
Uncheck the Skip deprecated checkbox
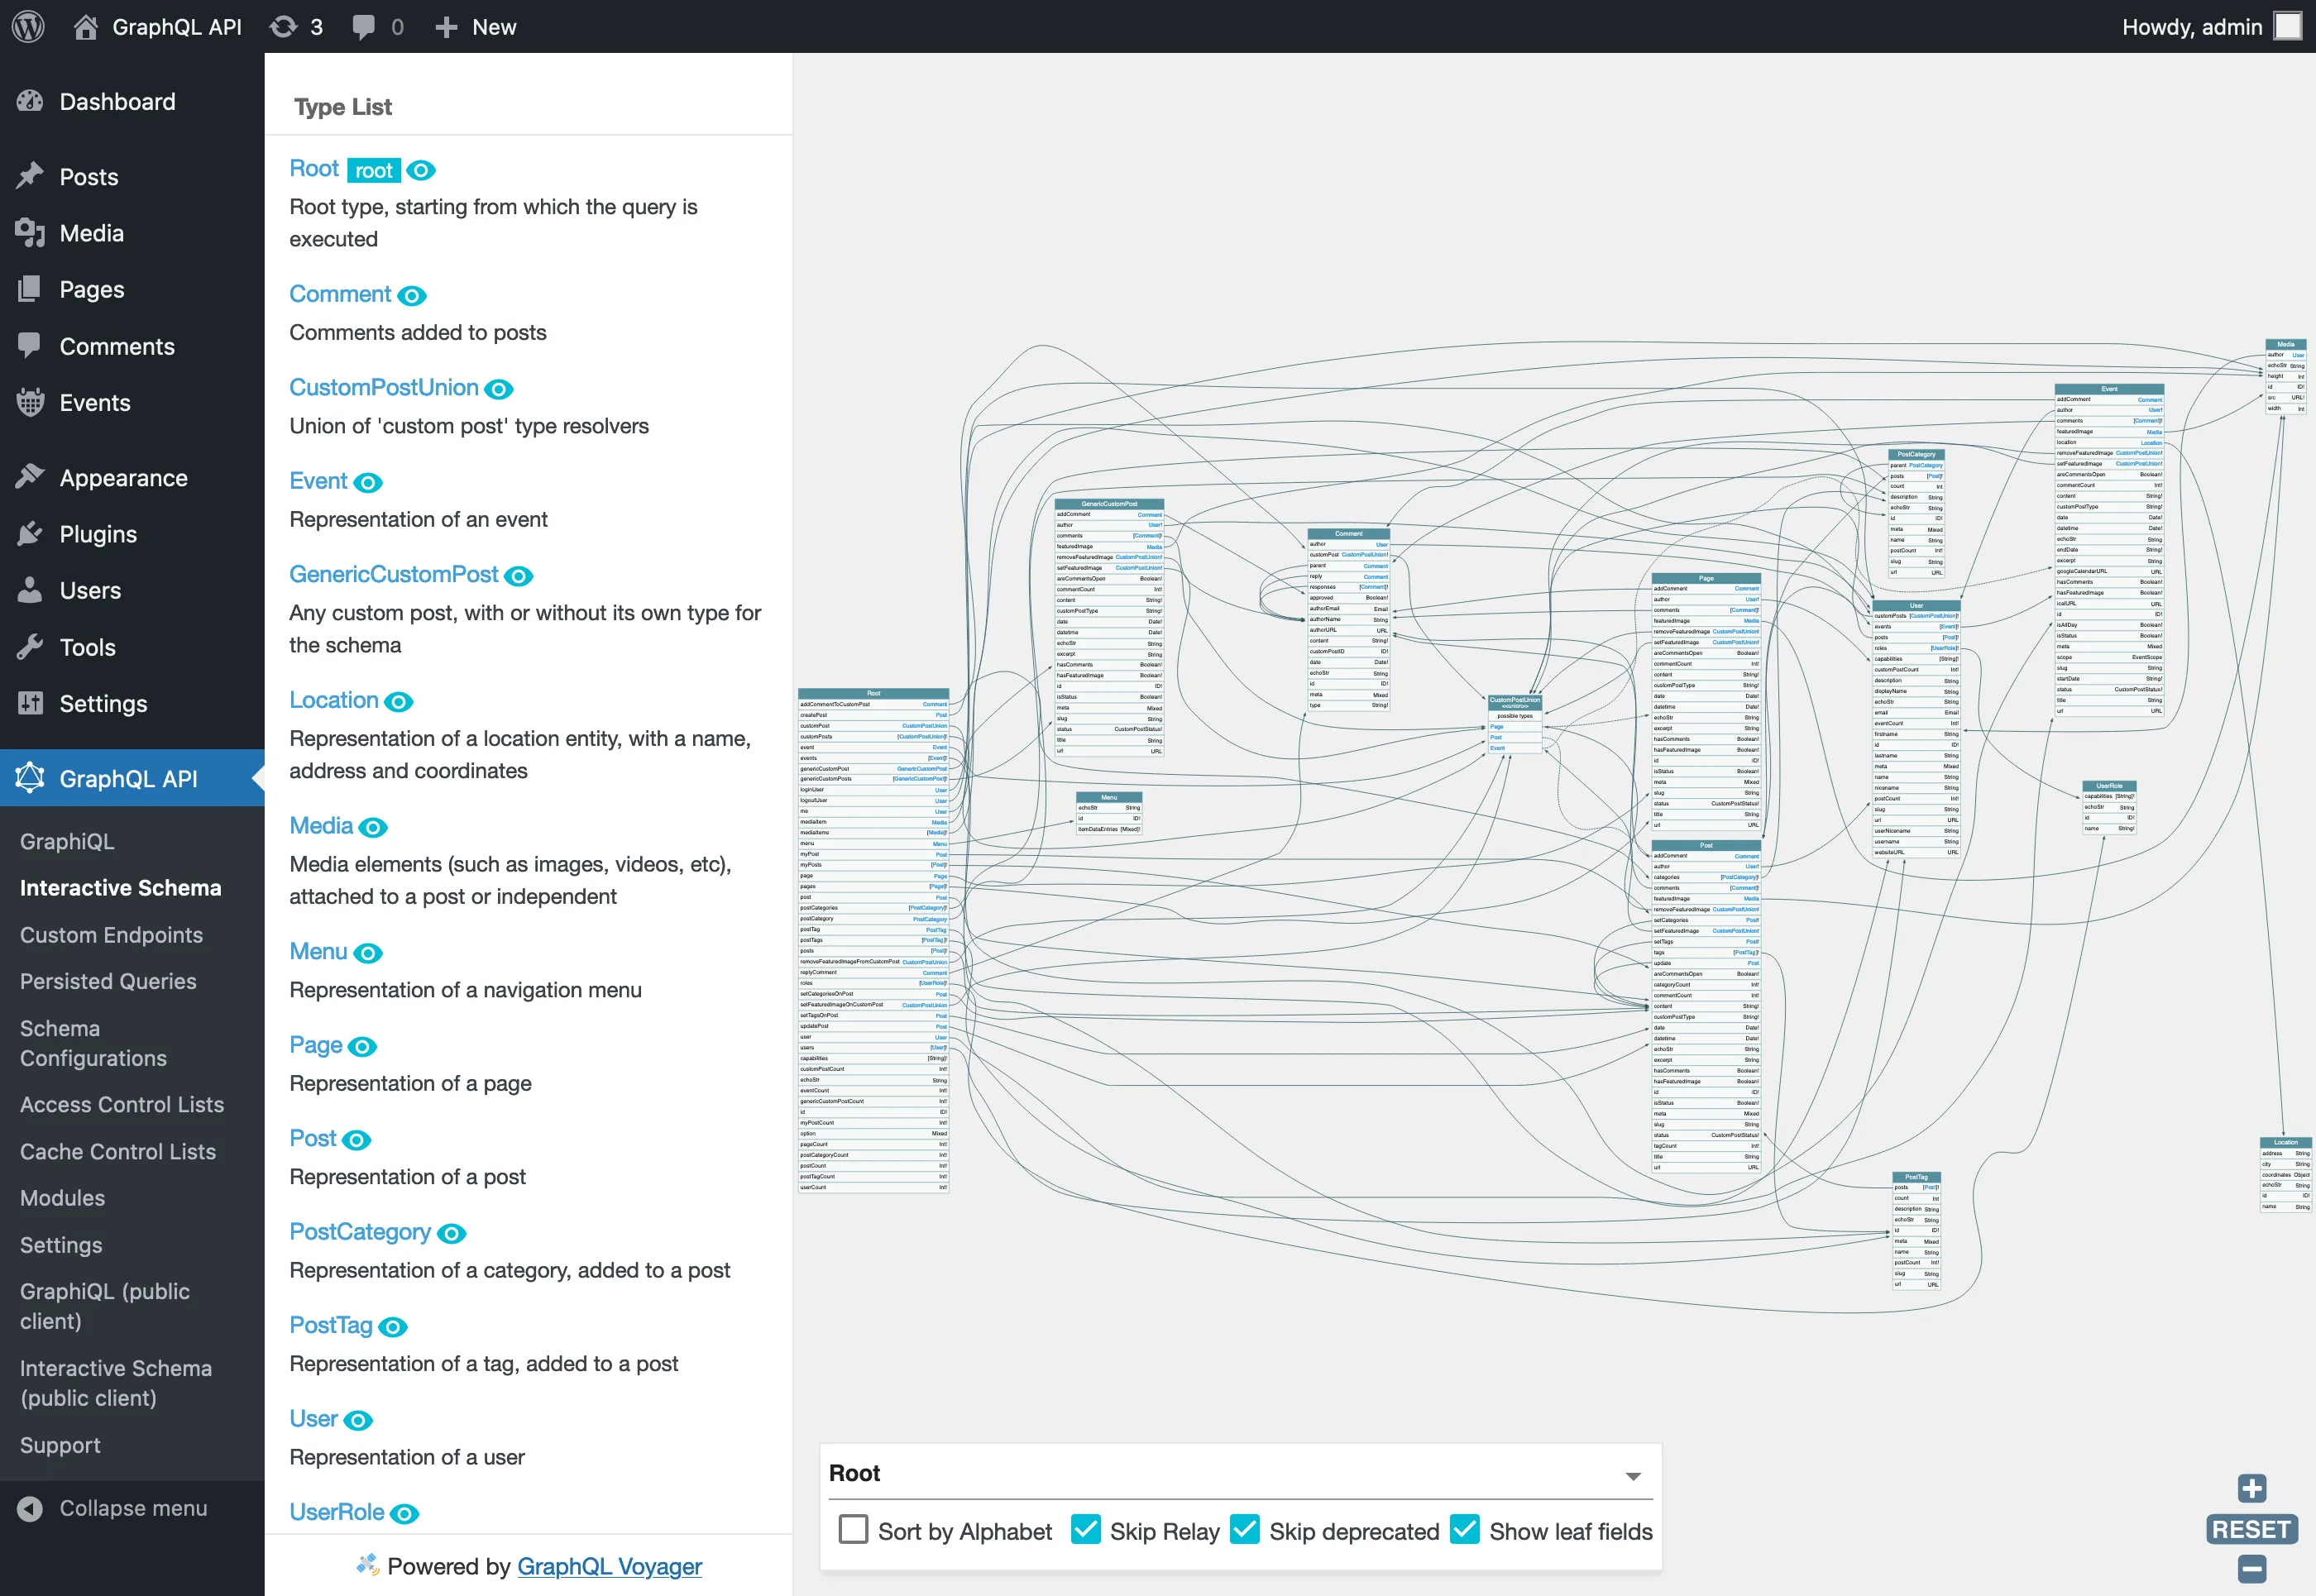coord(1244,1530)
